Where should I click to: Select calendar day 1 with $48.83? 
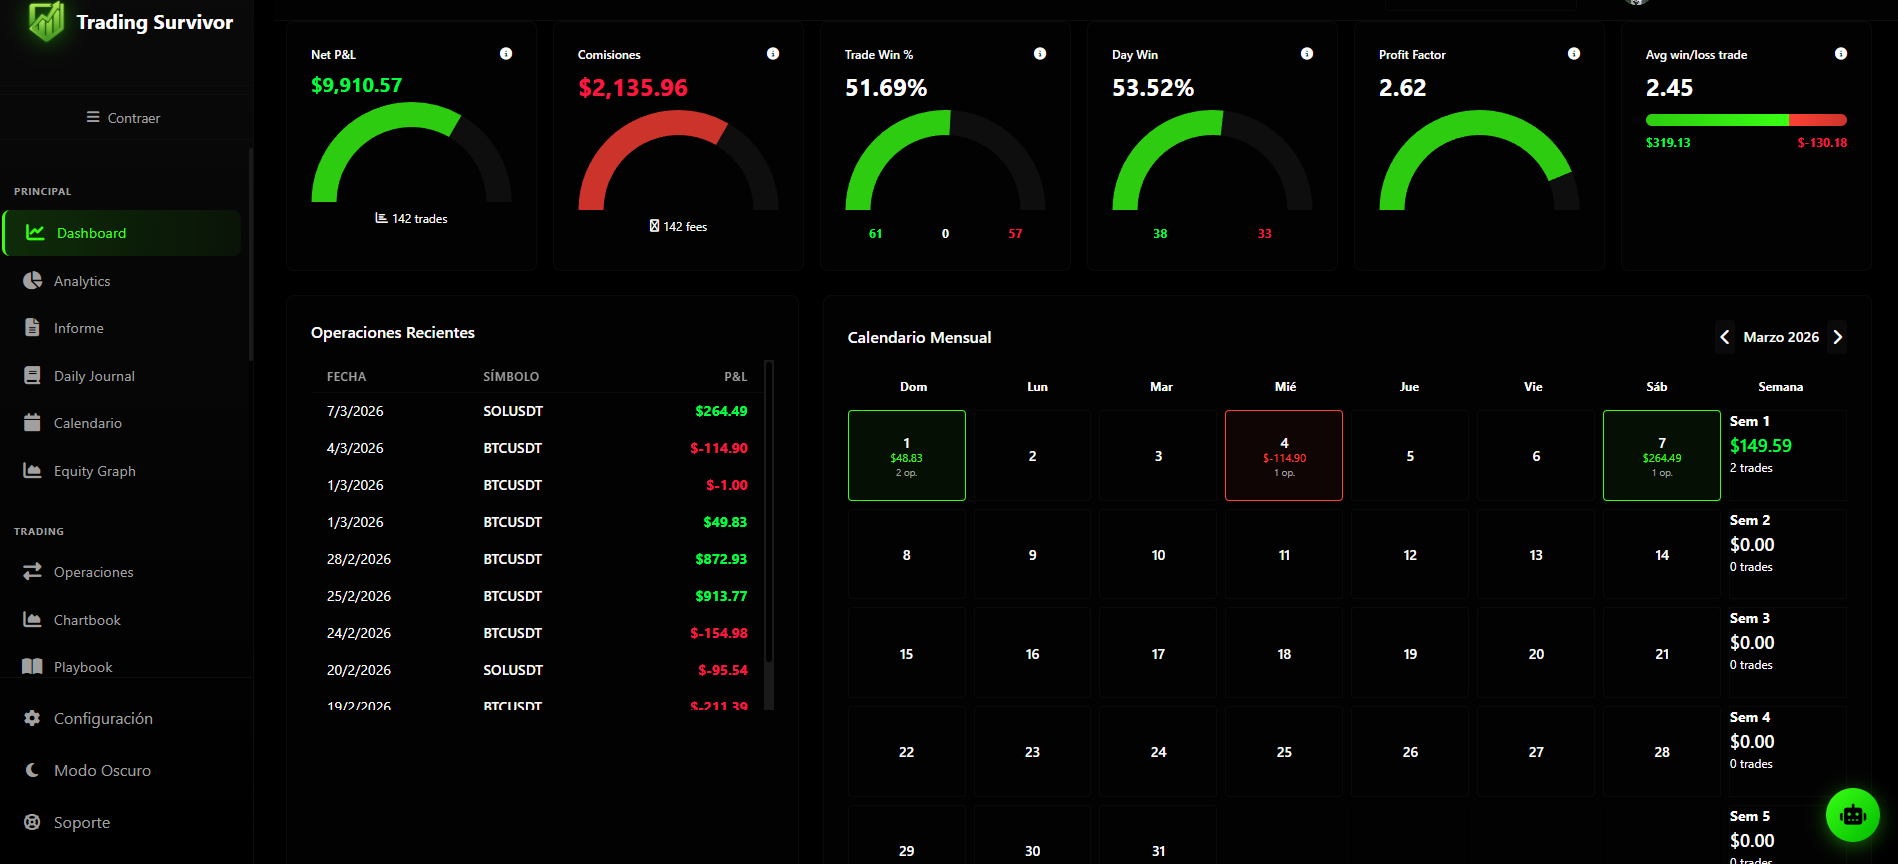pyautogui.click(x=907, y=455)
